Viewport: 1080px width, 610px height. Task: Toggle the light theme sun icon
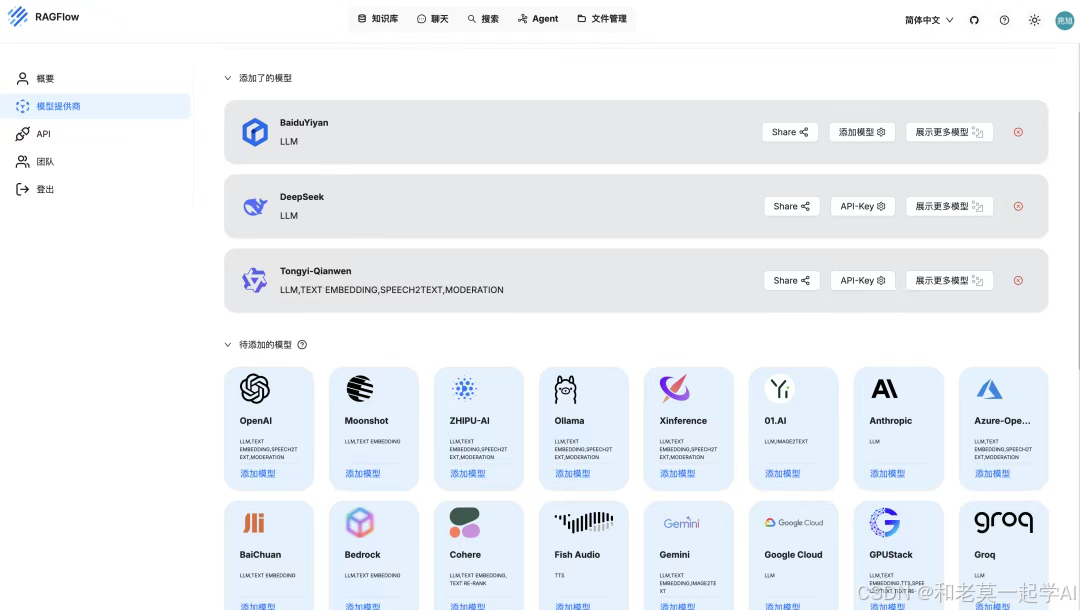click(x=1035, y=20)
